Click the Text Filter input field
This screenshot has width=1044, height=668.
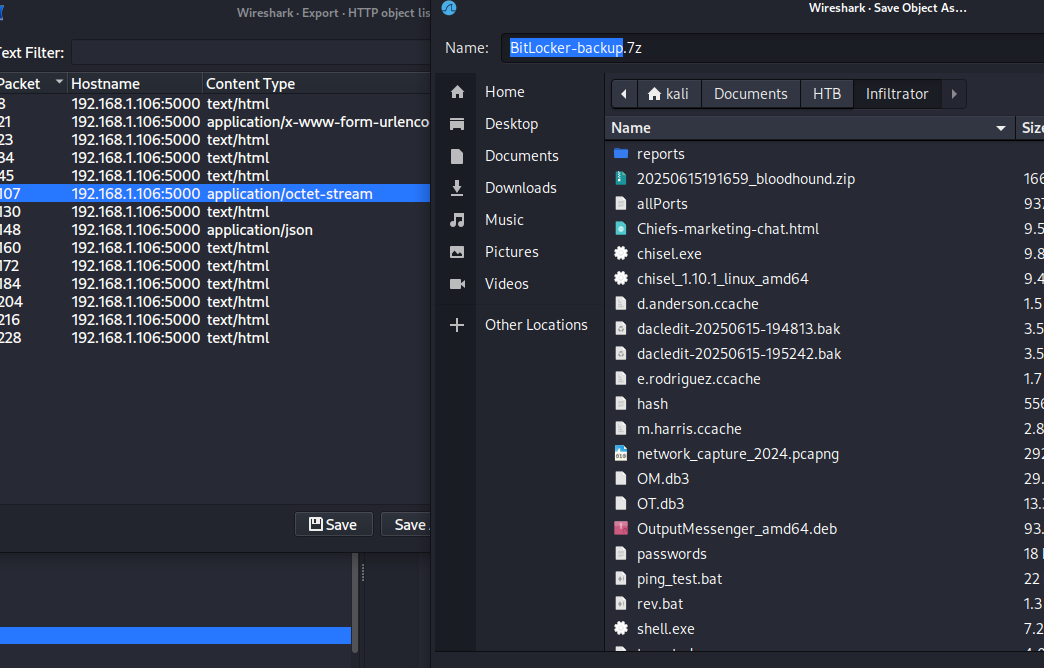tap(251, 53)
